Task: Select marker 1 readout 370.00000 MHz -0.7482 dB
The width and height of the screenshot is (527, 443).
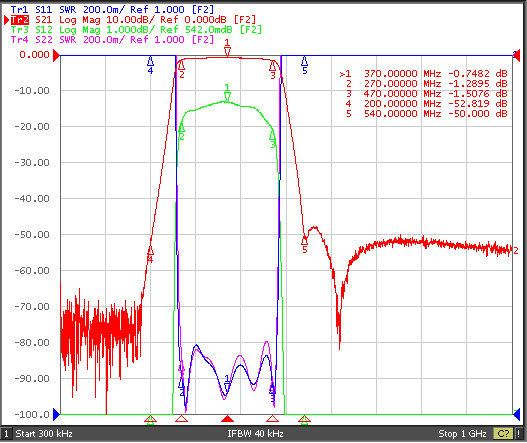Action: (423, 73)
